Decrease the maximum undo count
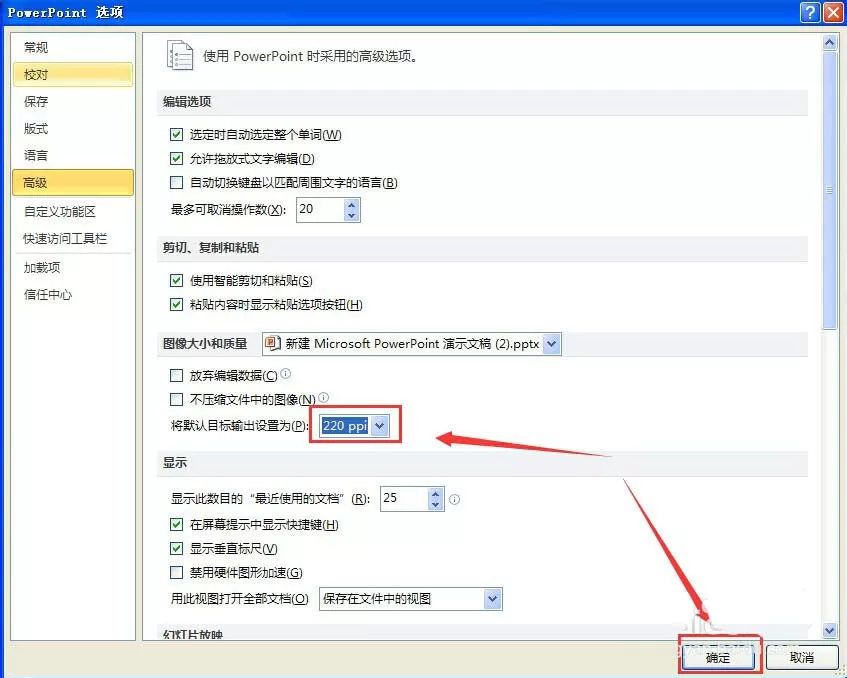Image resolution: width=847 pixels, height=678 pixels. click(x=352, y=215)
